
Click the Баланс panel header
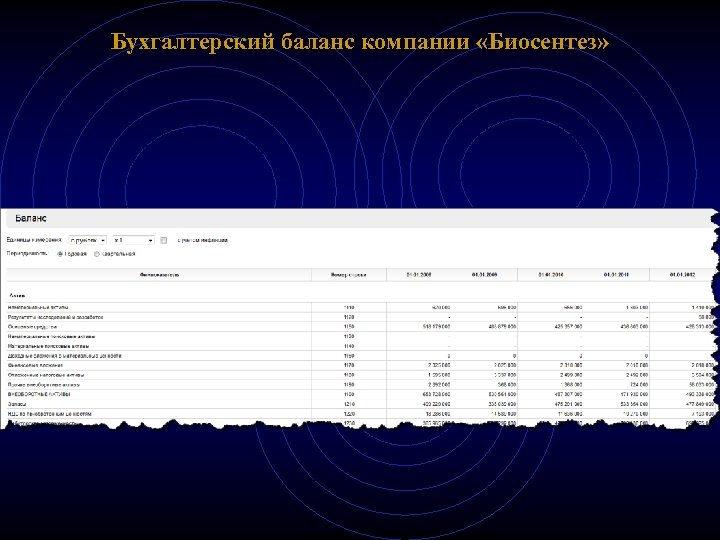[360, 219]
